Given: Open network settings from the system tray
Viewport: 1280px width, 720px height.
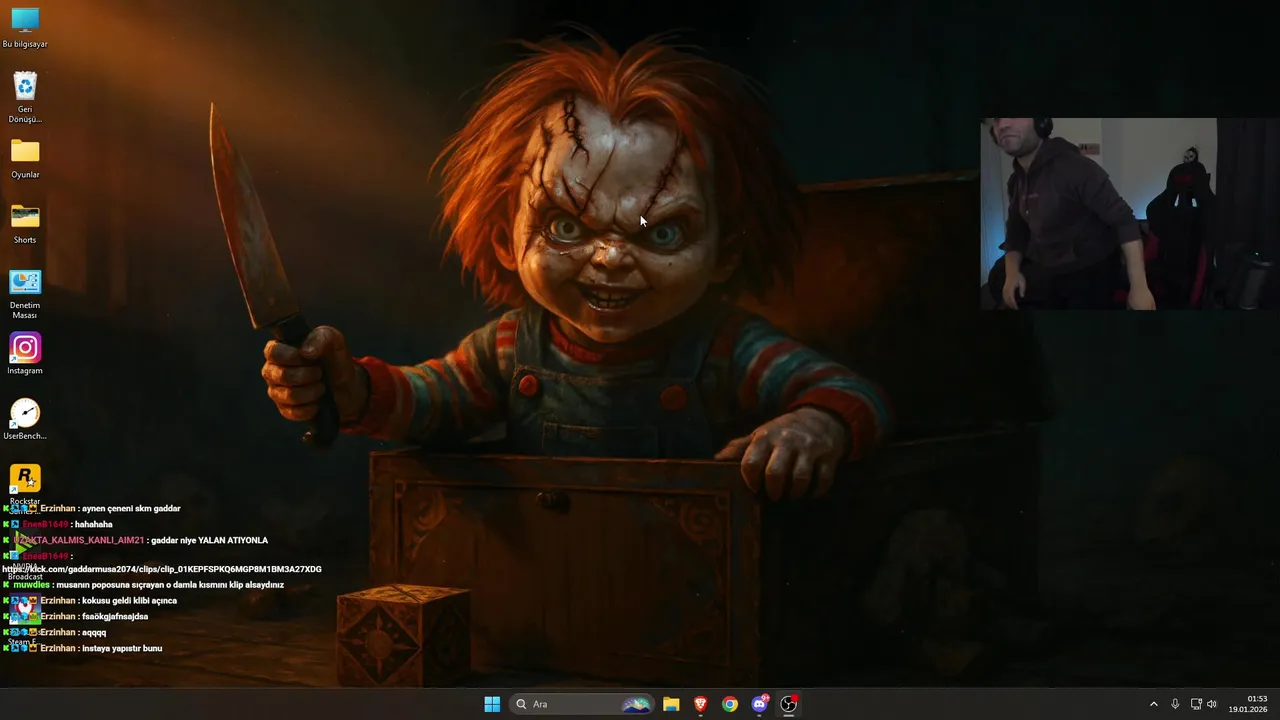Looking at the screenshot, I should tap(1196, 704).
